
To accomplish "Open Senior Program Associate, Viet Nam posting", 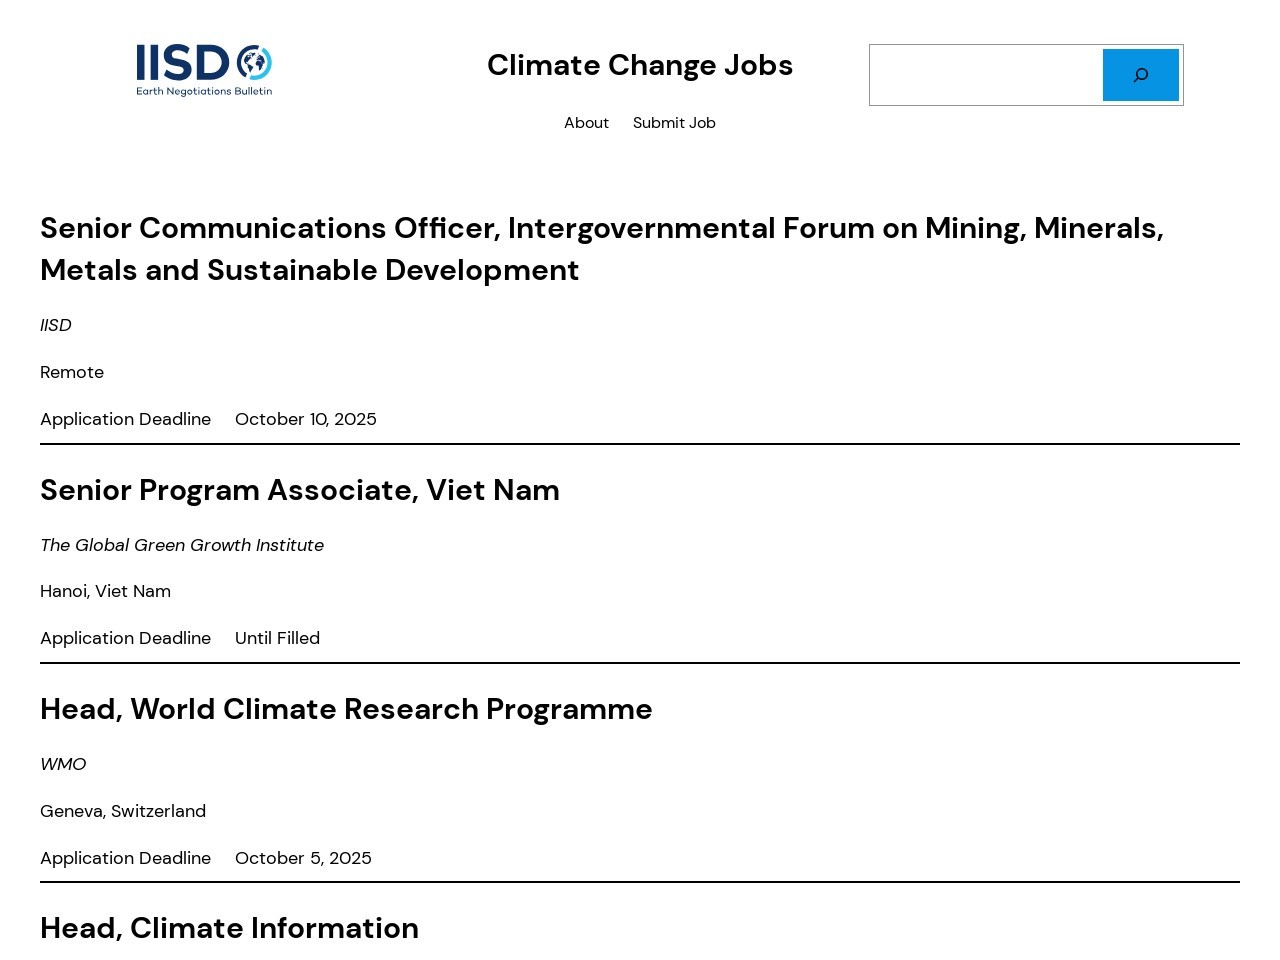I will pos(300,490).
